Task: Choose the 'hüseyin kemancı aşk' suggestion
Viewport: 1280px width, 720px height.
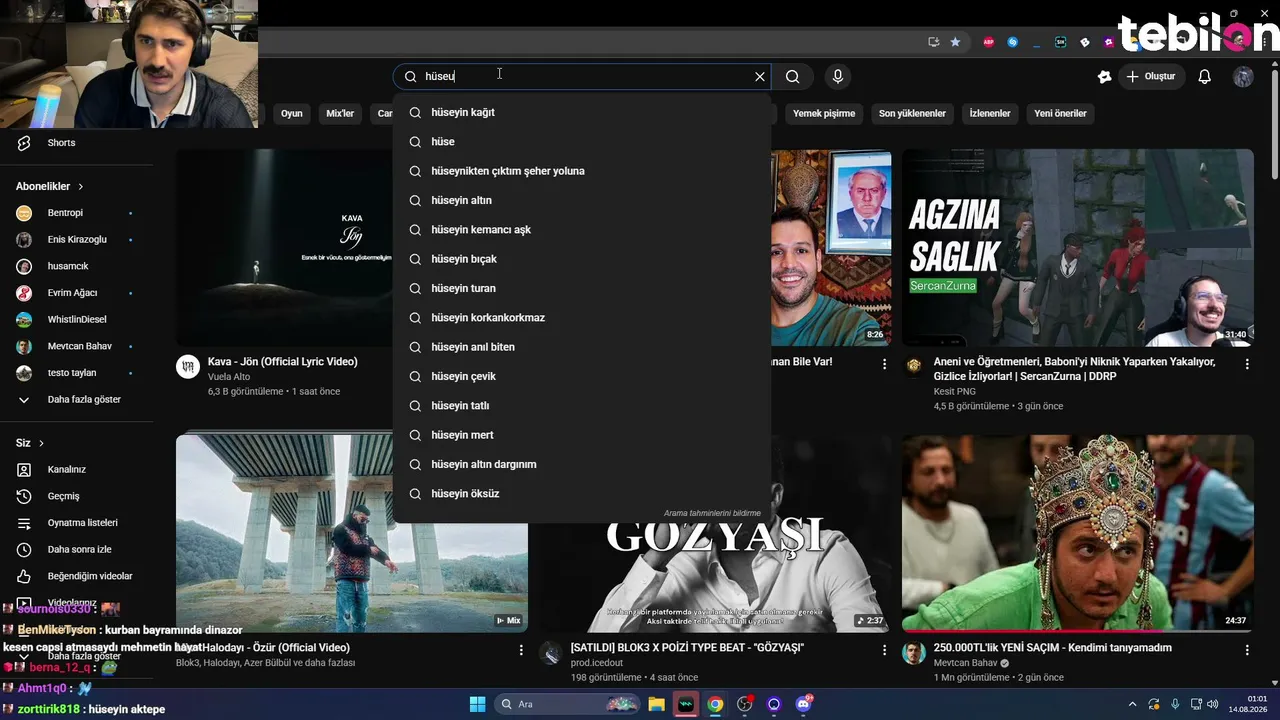Action: point(582,230)
